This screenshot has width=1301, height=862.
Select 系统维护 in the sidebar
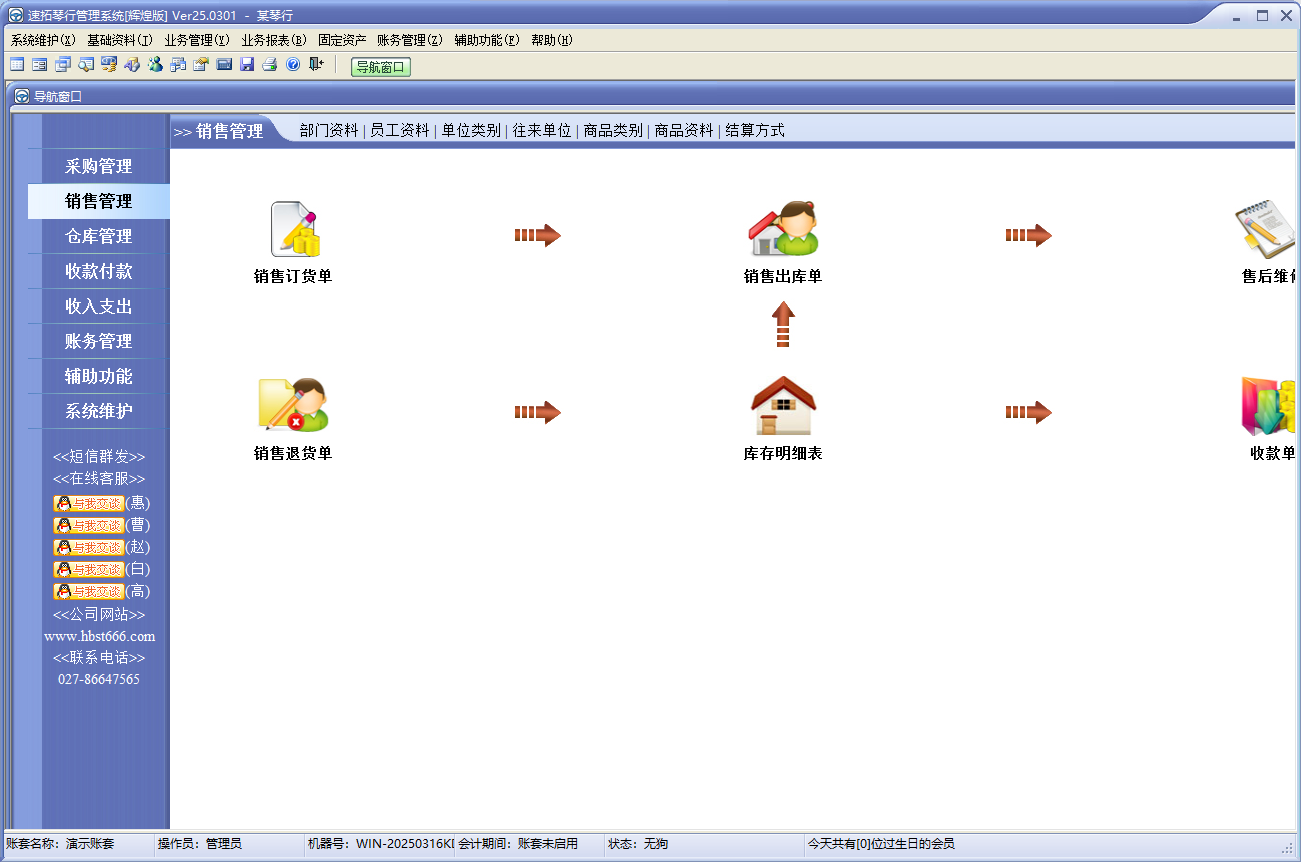tap(99, 411)
